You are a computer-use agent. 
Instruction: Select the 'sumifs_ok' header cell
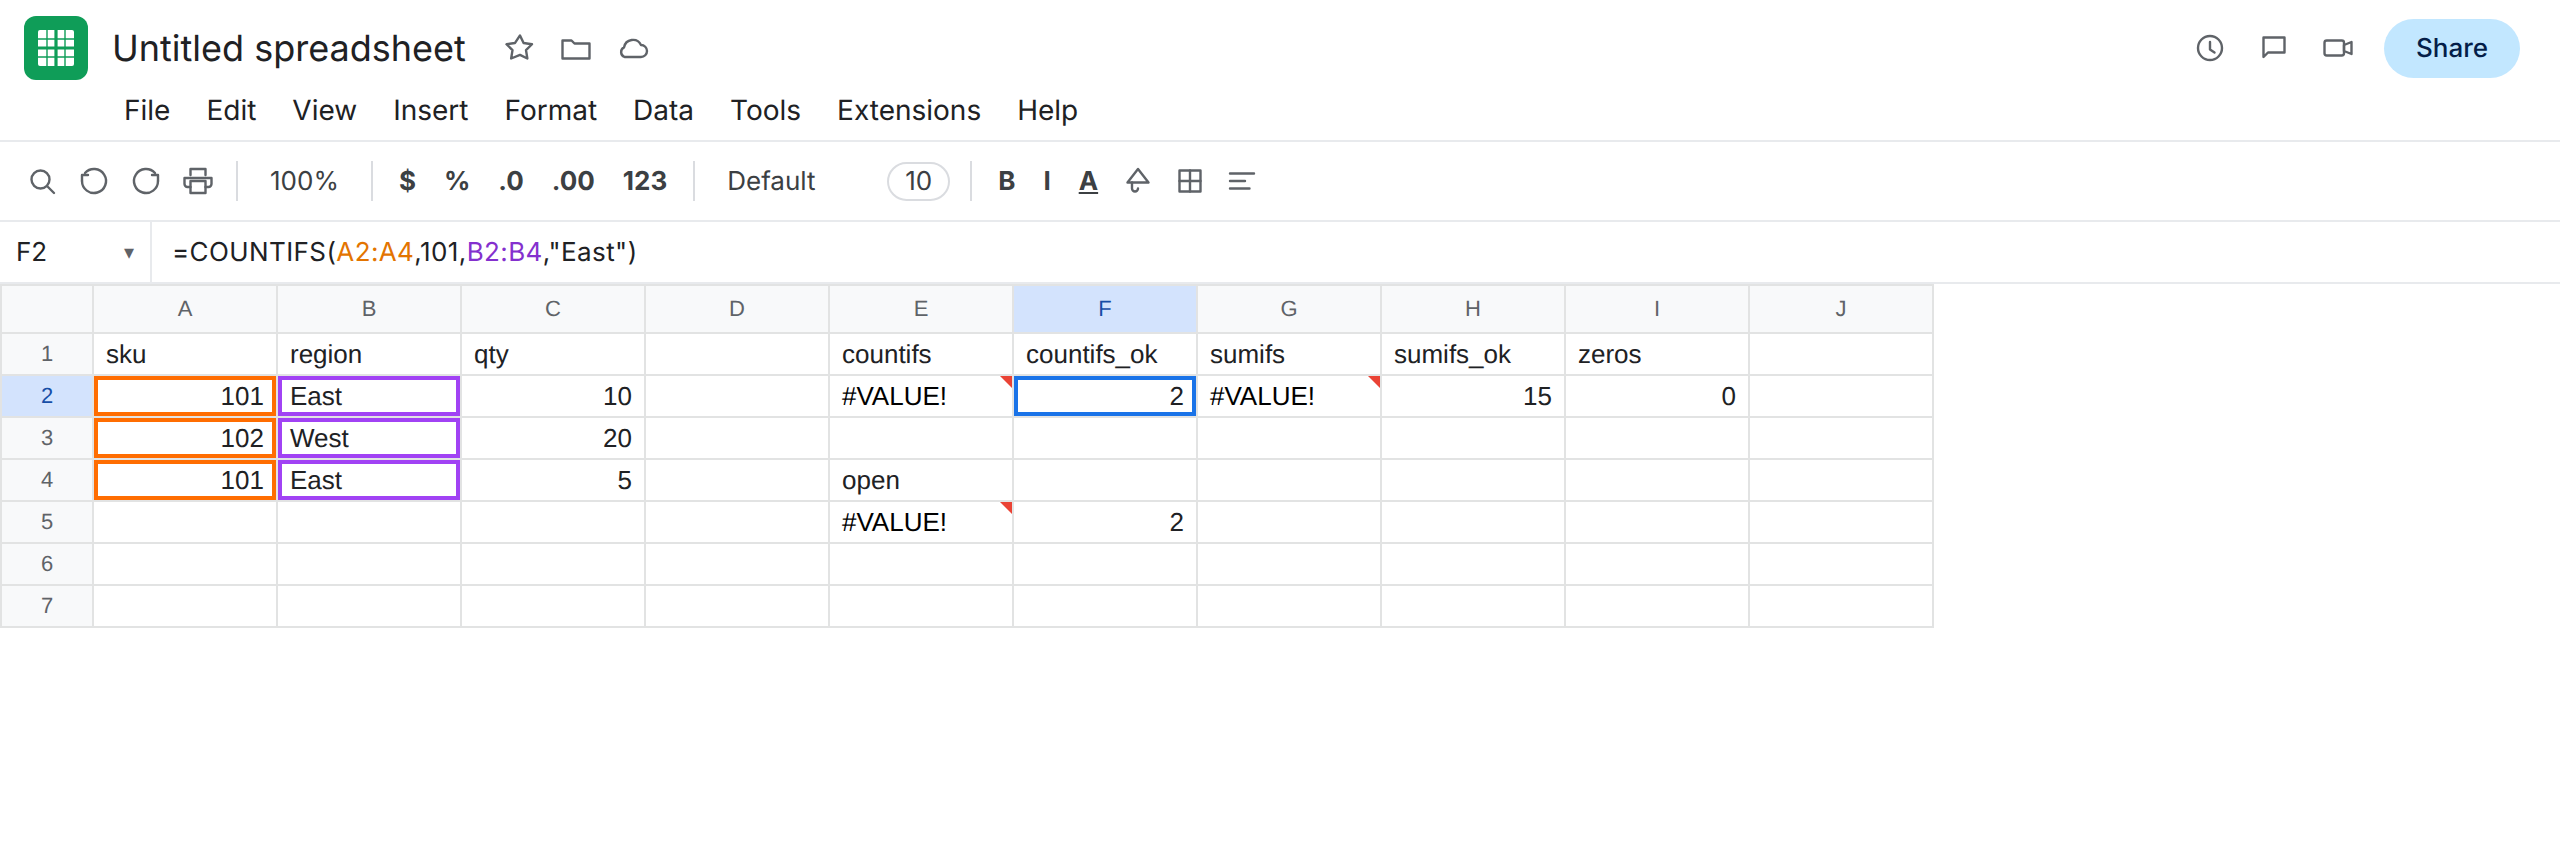pos(1473,354)
